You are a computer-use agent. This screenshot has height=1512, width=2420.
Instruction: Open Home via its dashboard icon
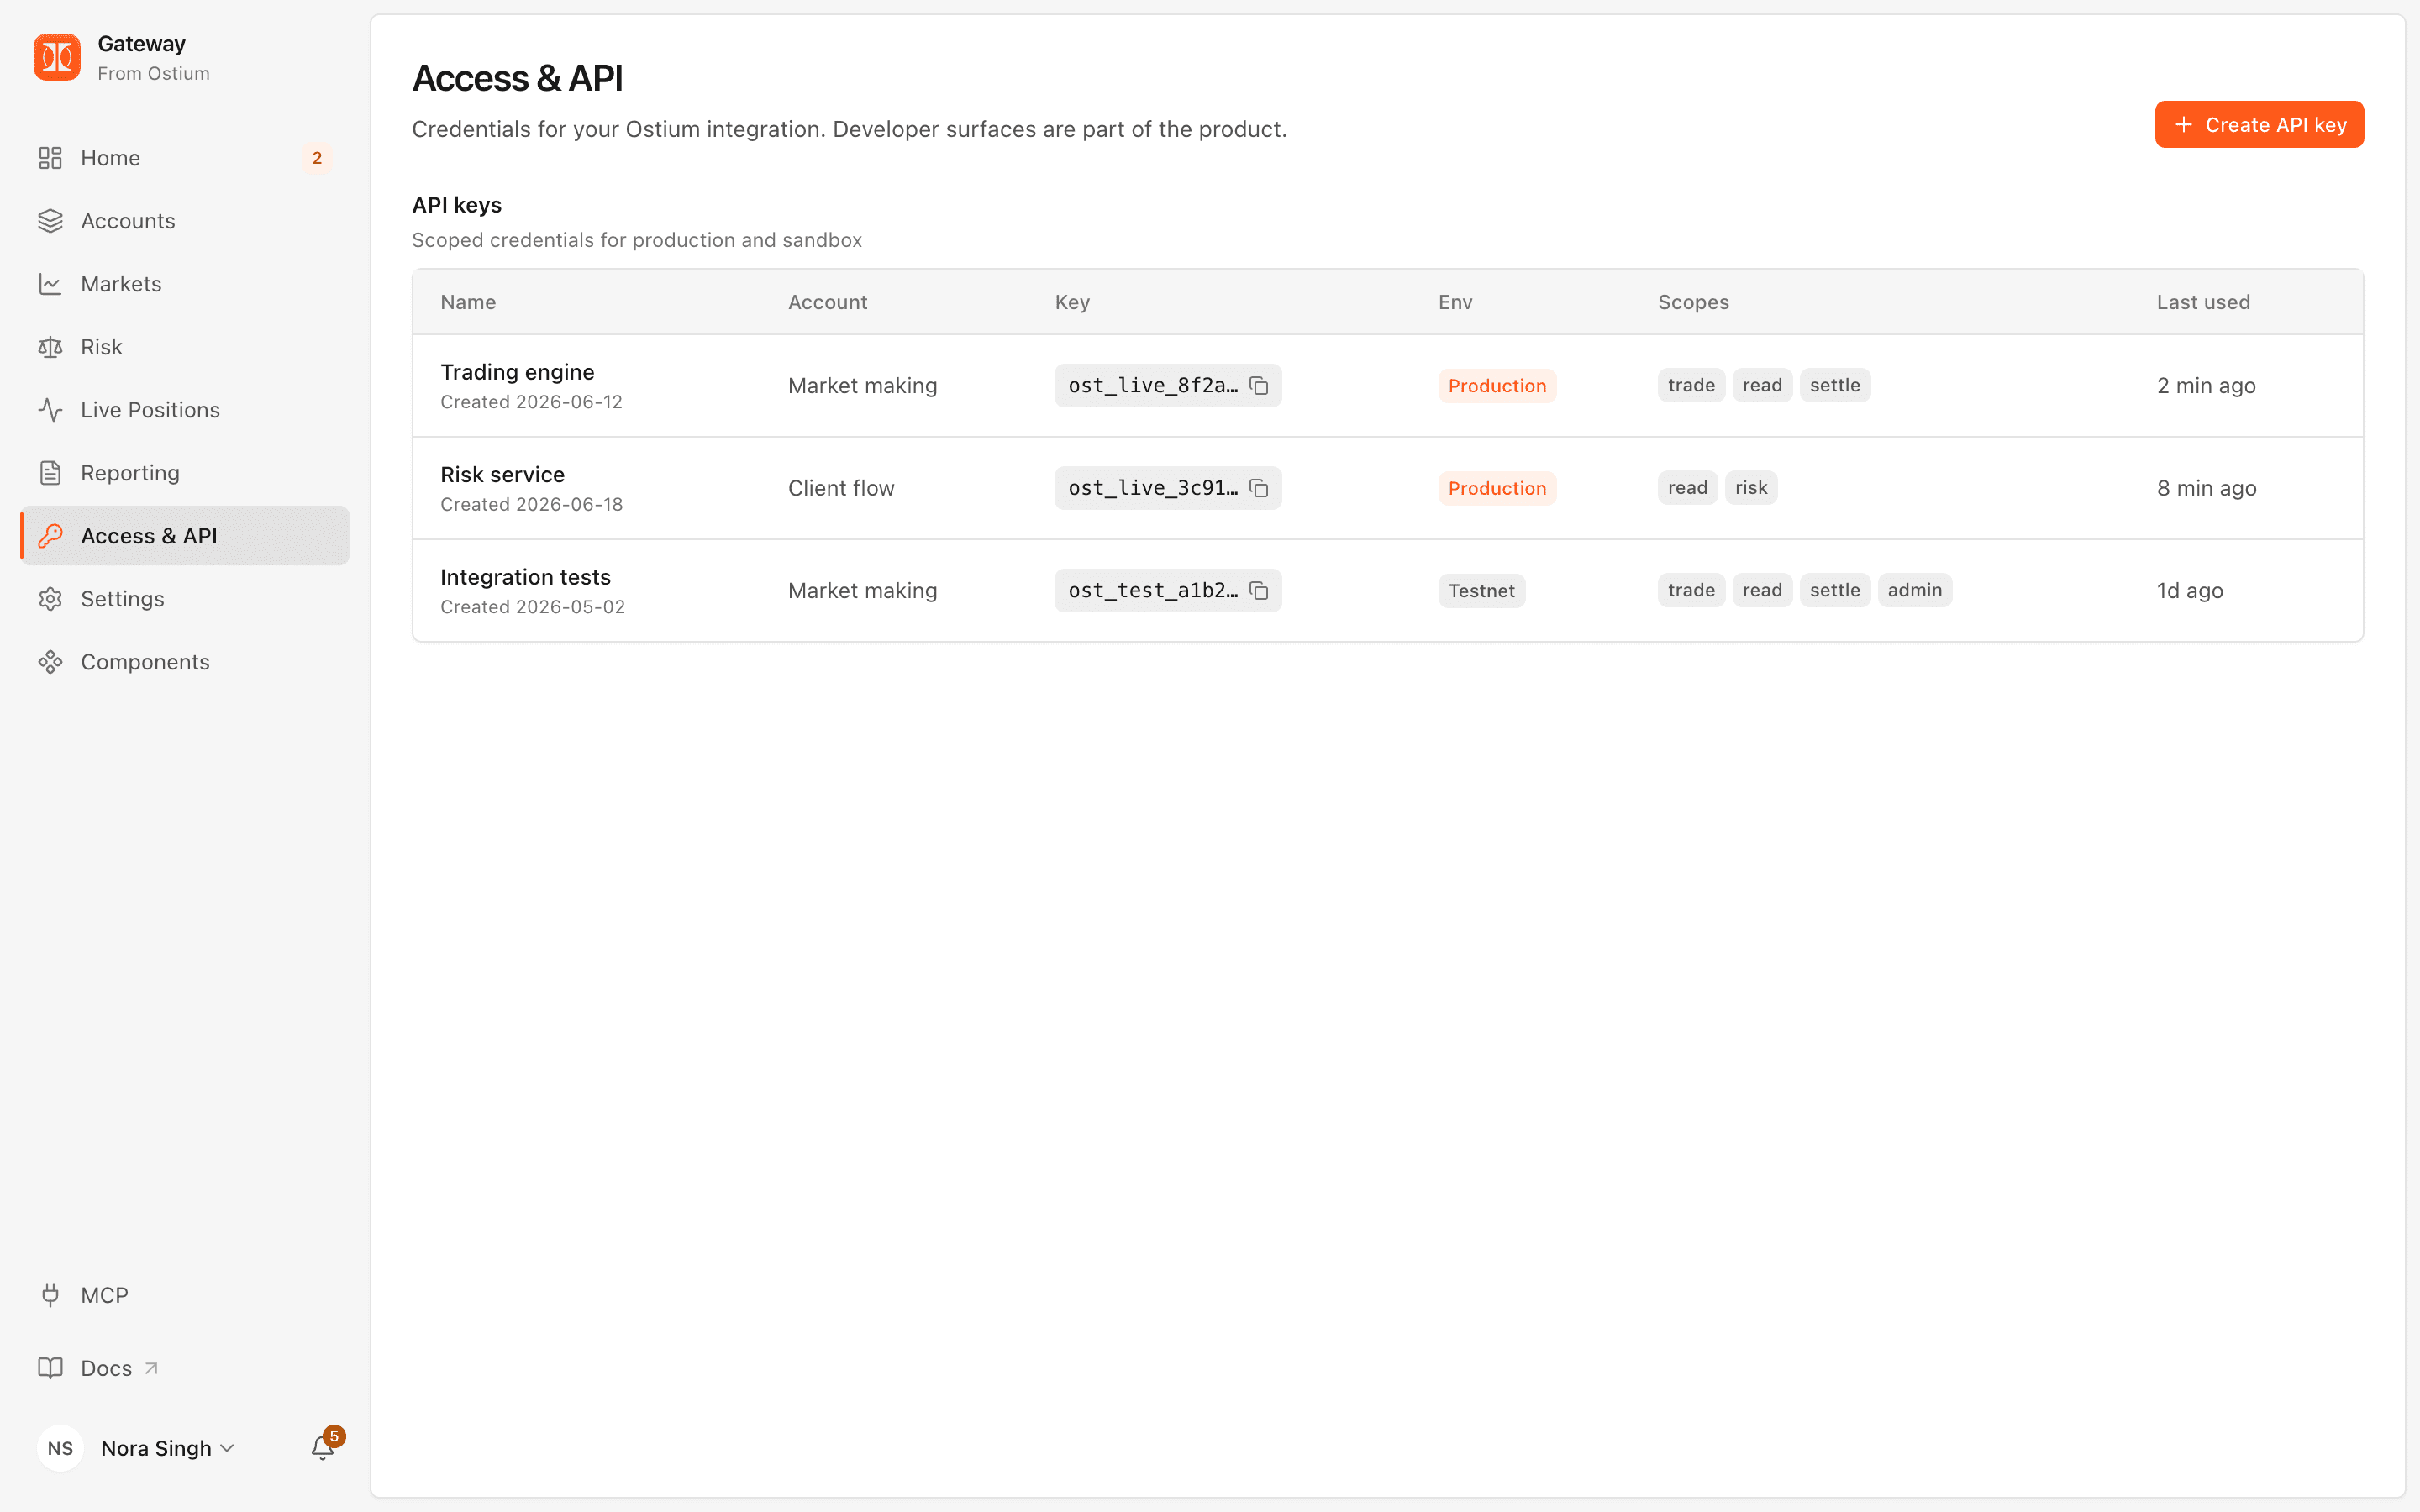tap(50, 158)
